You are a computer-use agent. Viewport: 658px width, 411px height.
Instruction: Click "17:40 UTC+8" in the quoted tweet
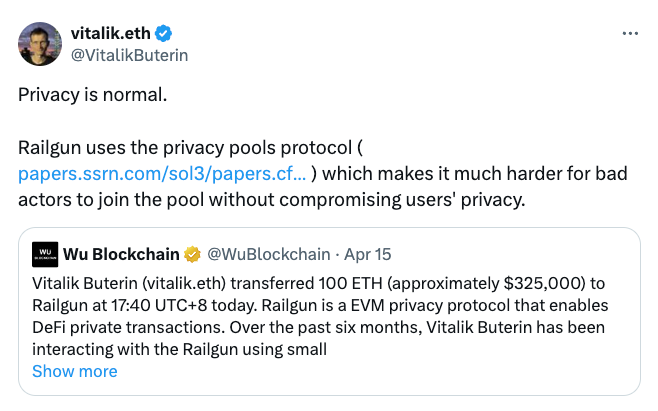tap(159, 306)
